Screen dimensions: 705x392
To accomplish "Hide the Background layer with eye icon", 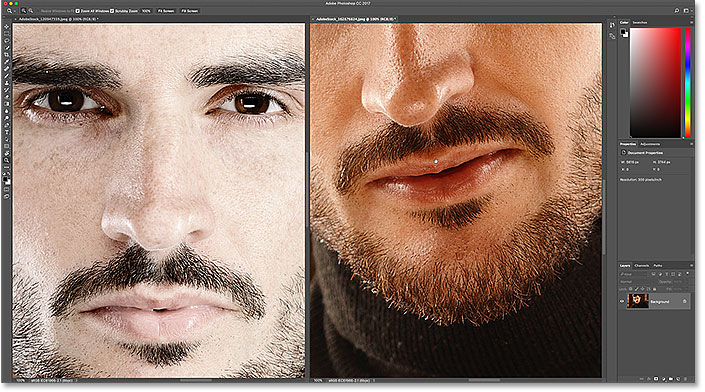I will tap(622, 302).
